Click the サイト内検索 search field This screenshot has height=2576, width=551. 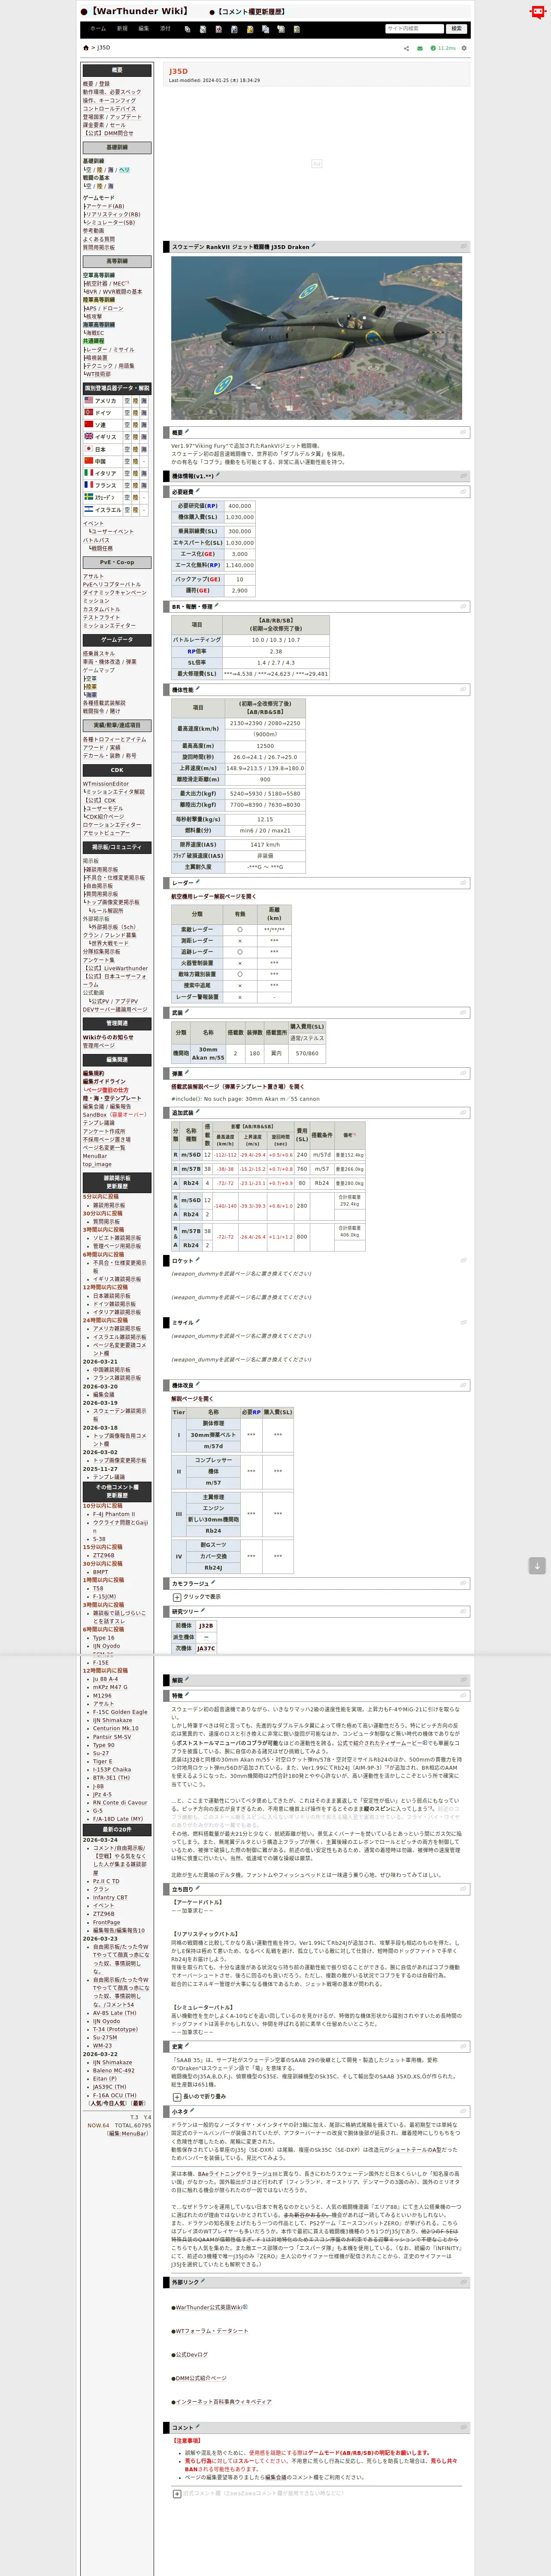[x=414, y=29]
